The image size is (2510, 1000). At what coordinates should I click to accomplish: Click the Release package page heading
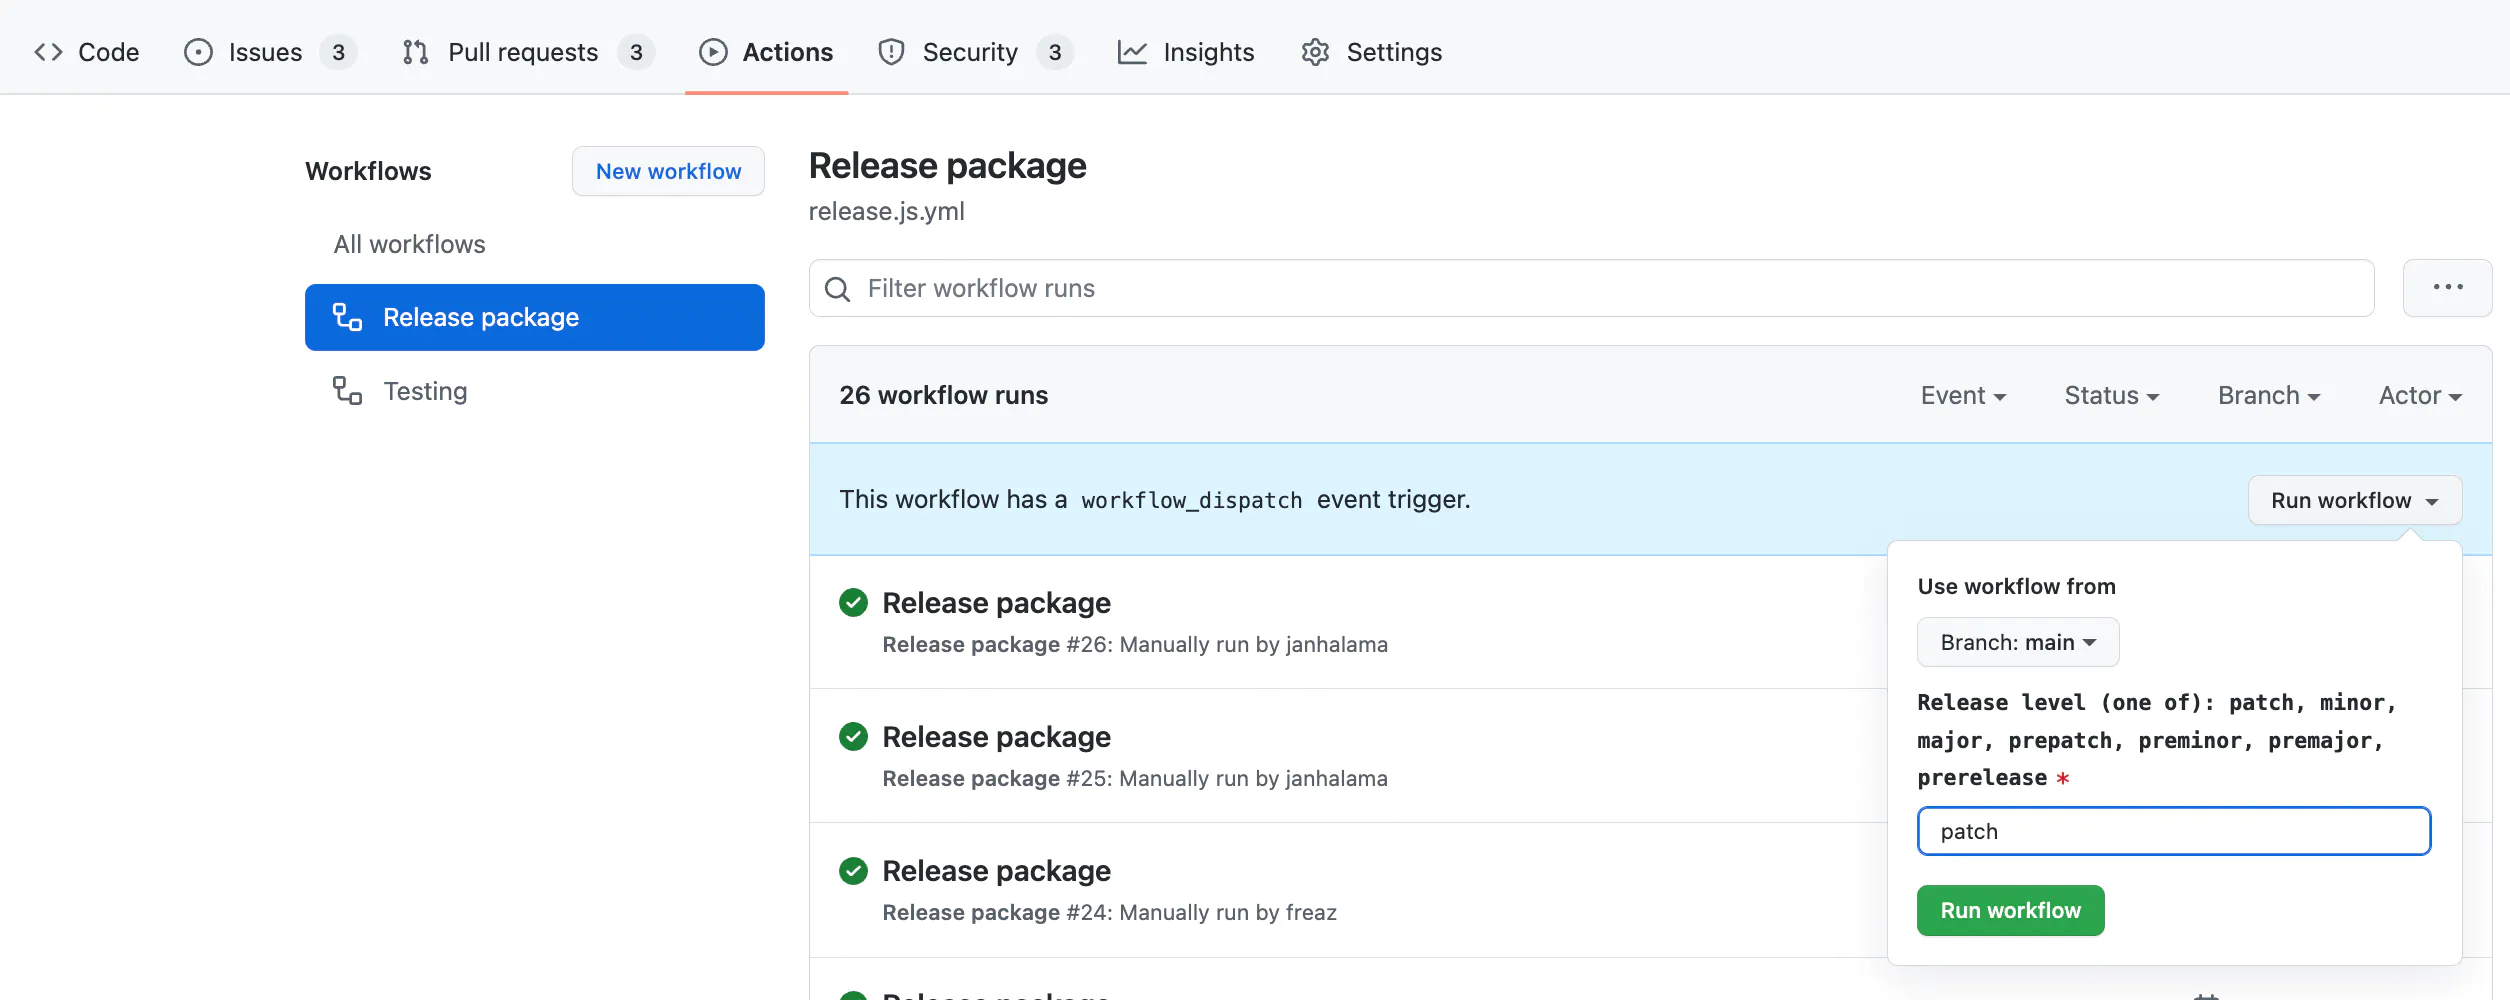click(947, 166)
